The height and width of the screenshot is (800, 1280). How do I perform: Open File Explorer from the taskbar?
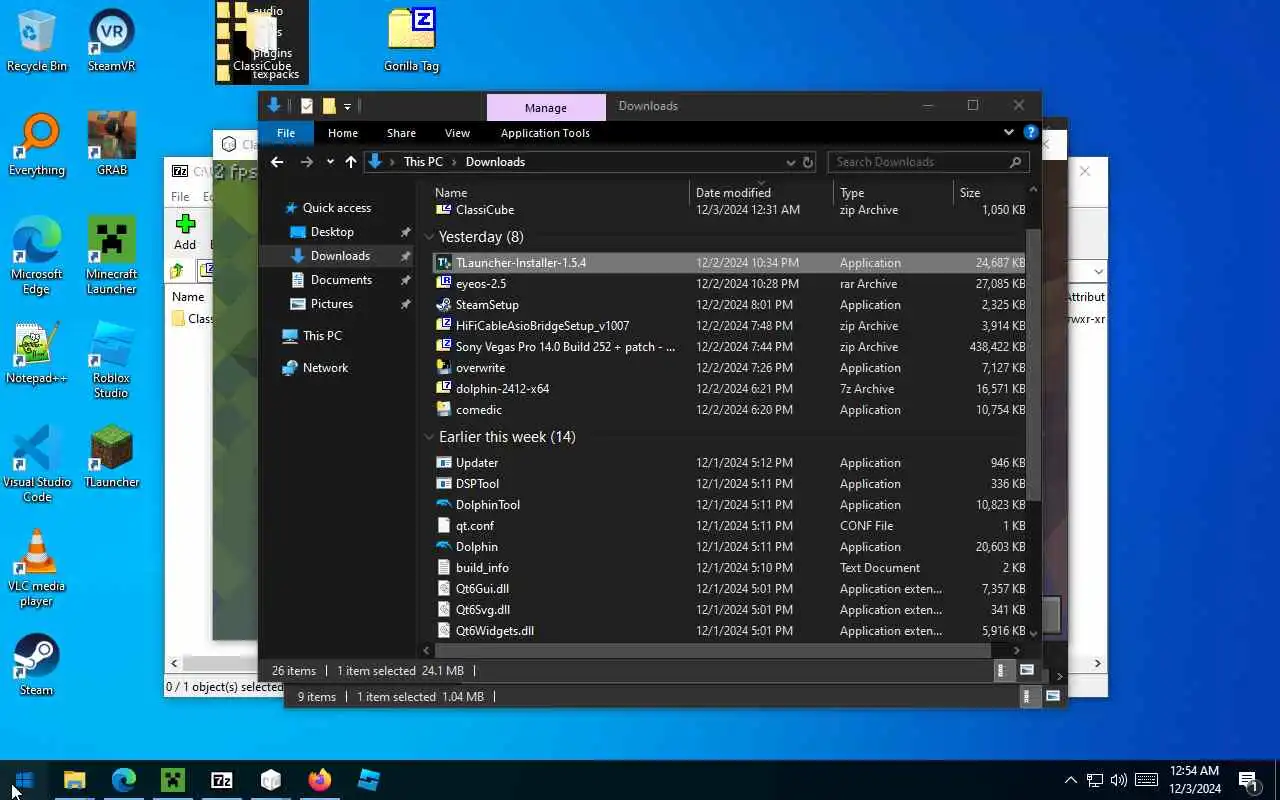(x=74, y=780)
